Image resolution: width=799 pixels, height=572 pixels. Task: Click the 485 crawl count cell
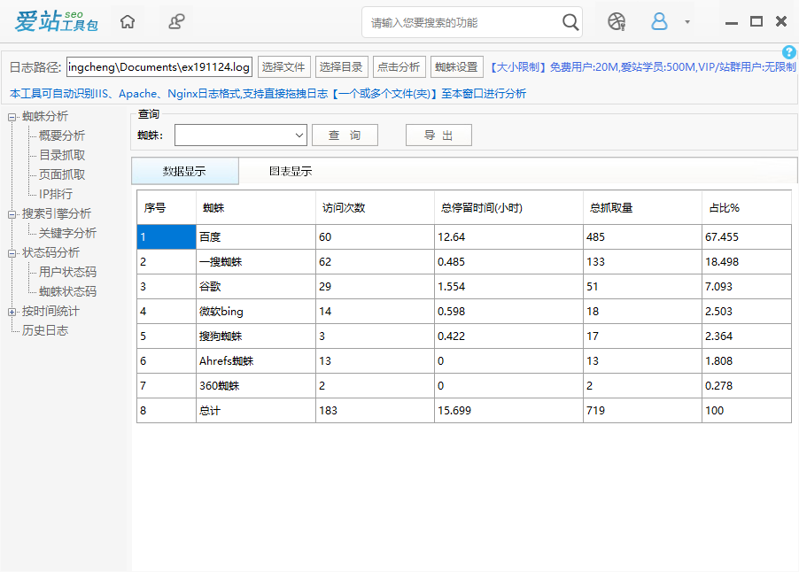(x=643, y=237)
